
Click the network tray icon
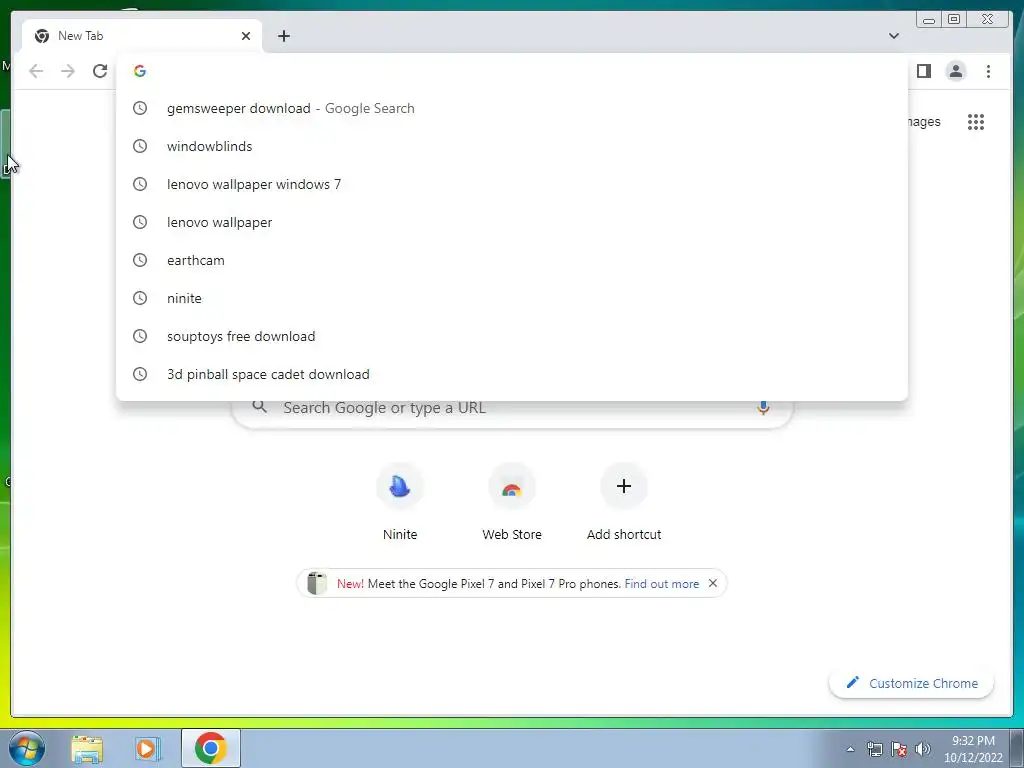pos(875,749)
